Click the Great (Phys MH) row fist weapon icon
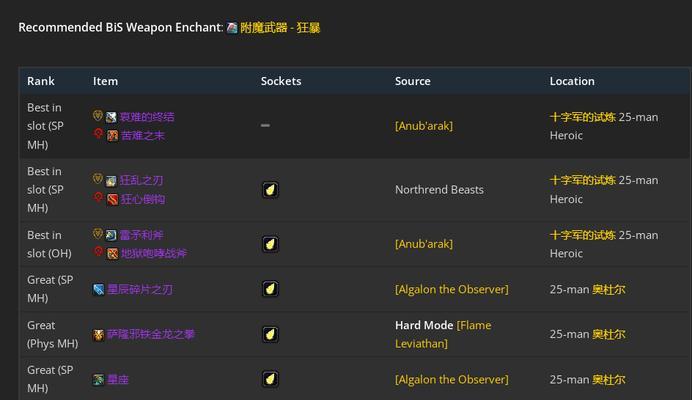692x400 pixels. pos(98,335)
